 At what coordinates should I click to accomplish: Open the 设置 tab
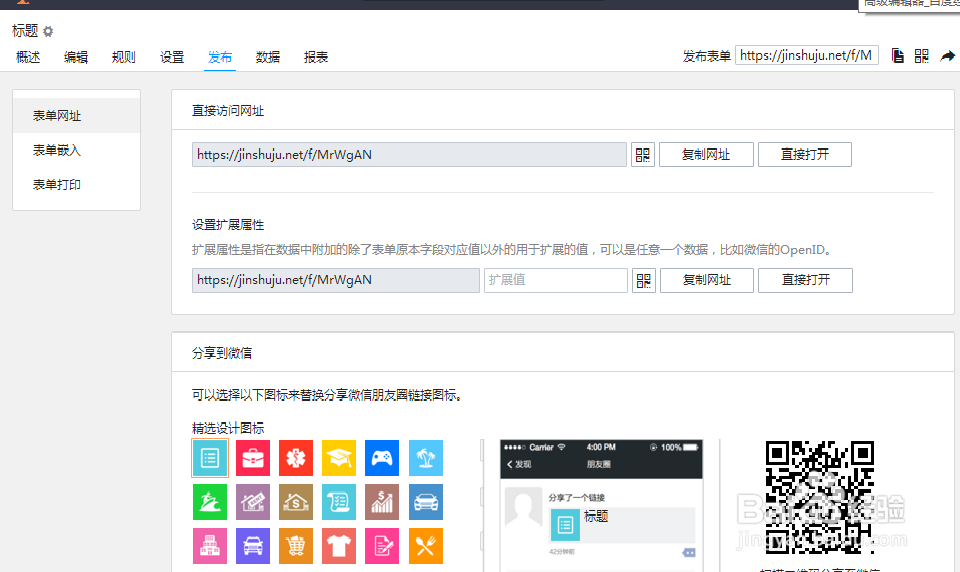pos(172,58)
